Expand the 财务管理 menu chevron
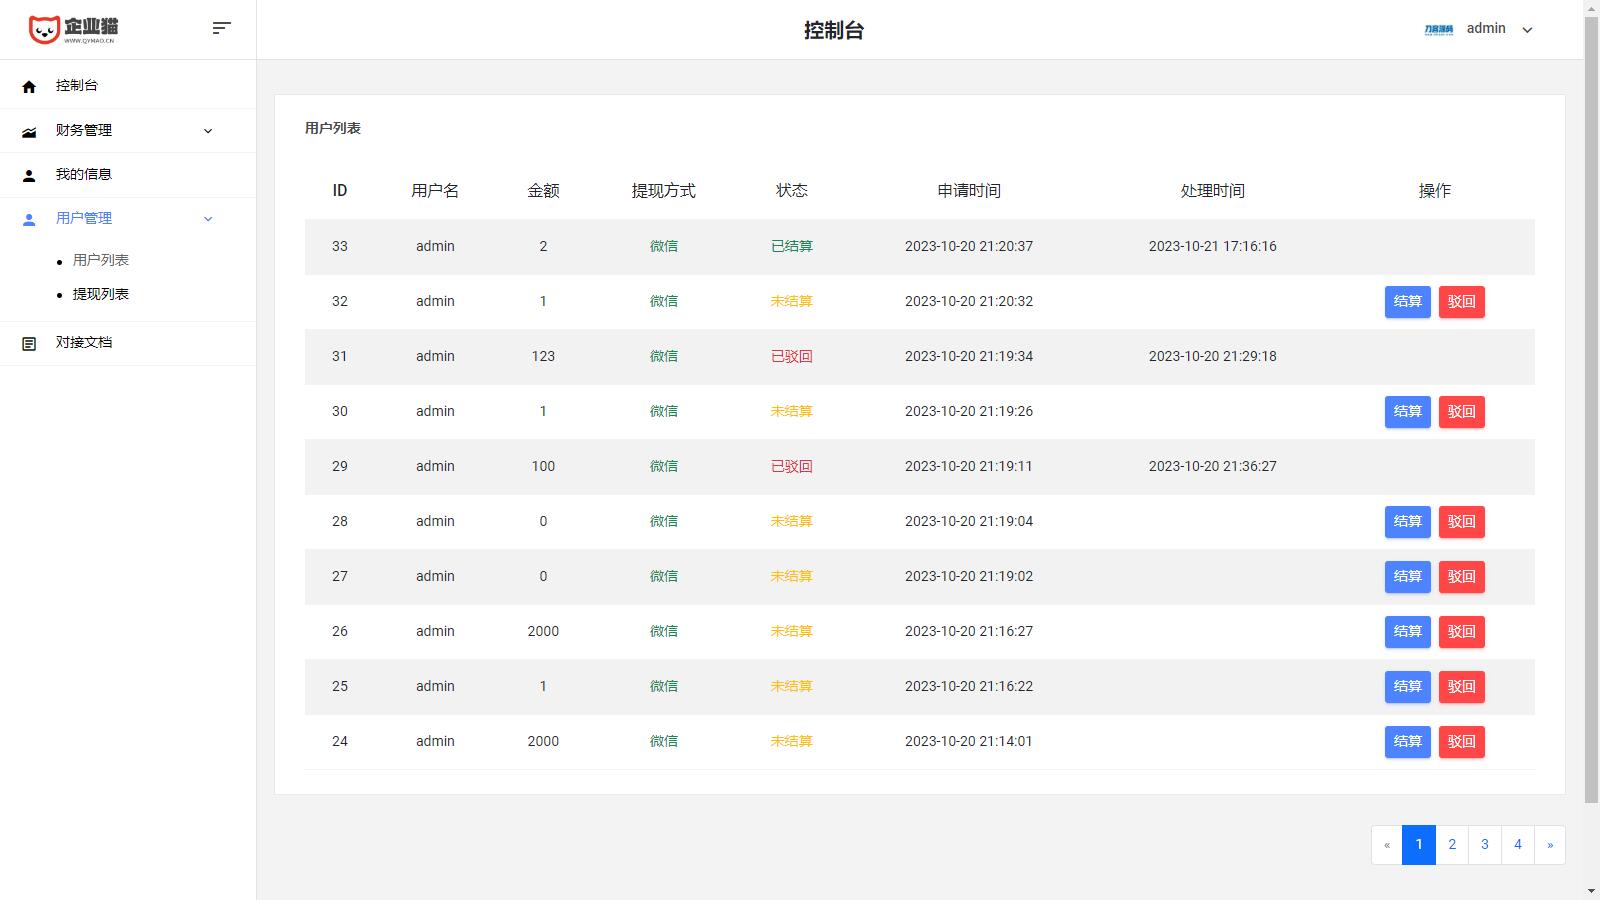Screen dimensions: 1600x900 point(208,131)
